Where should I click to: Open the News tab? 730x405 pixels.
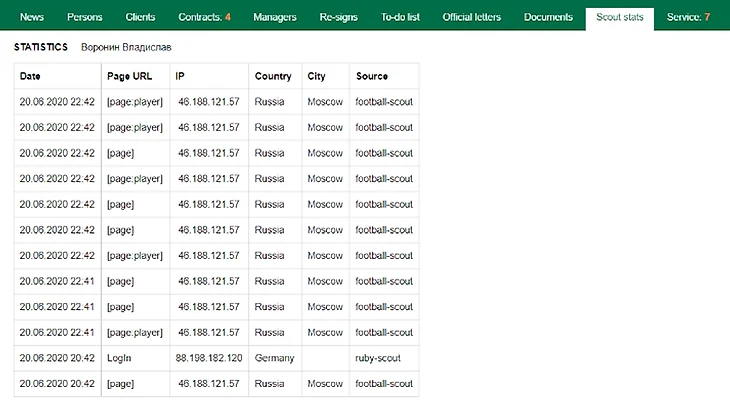32,17
